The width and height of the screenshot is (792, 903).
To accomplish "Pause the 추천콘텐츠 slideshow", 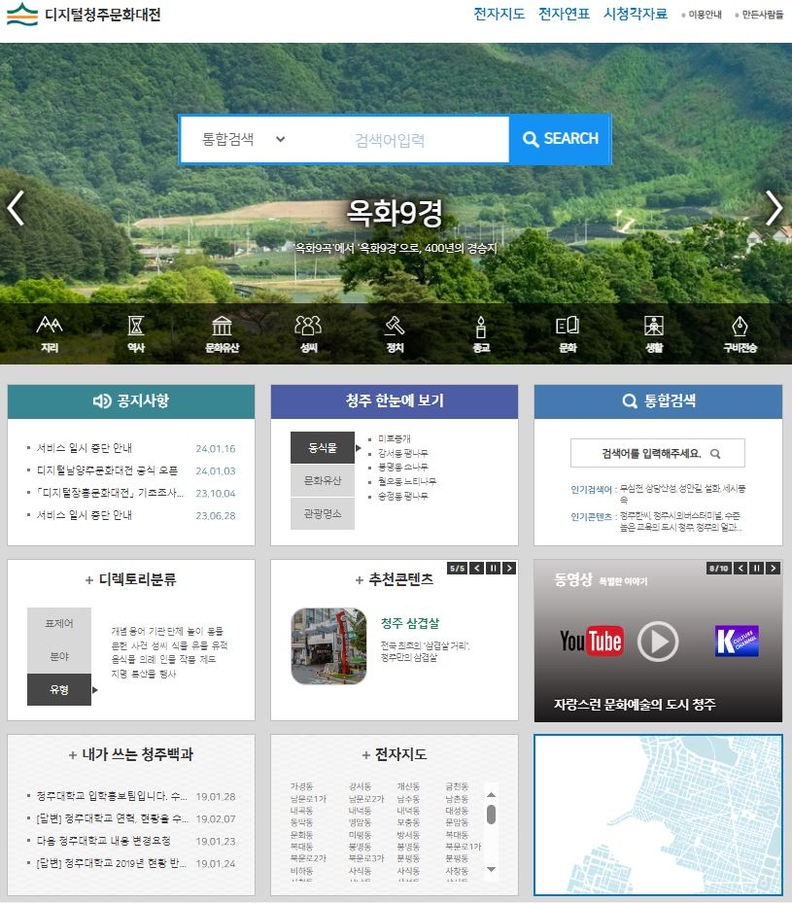I will tap(493, 568).
